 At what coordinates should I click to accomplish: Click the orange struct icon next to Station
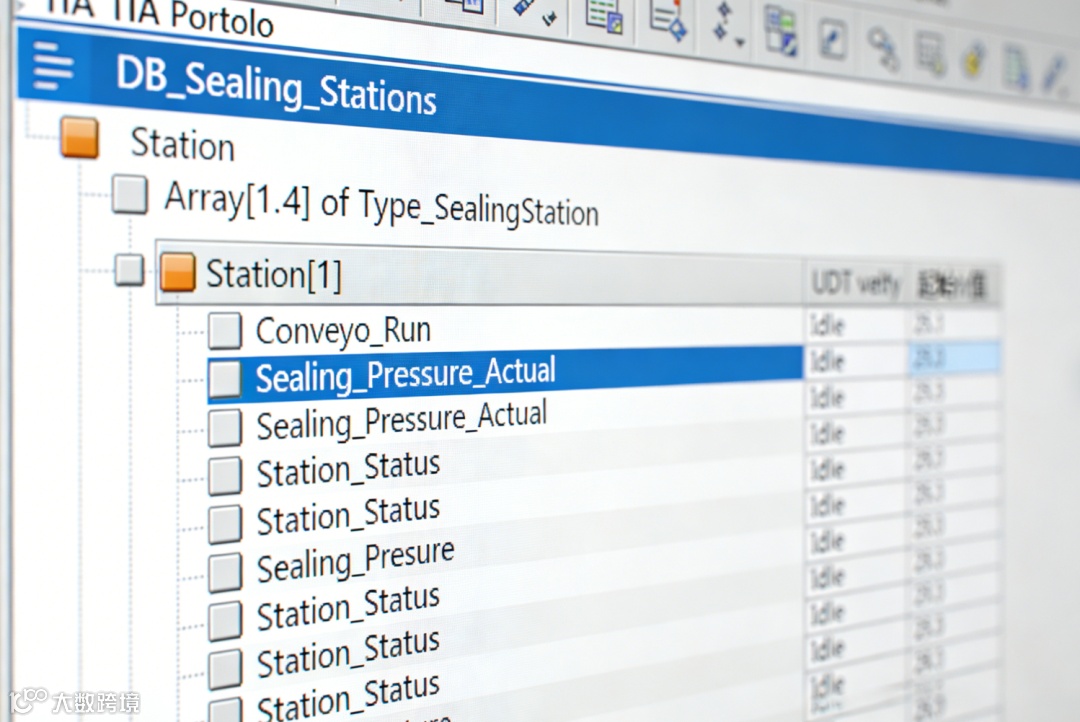[x=80, y=137]
